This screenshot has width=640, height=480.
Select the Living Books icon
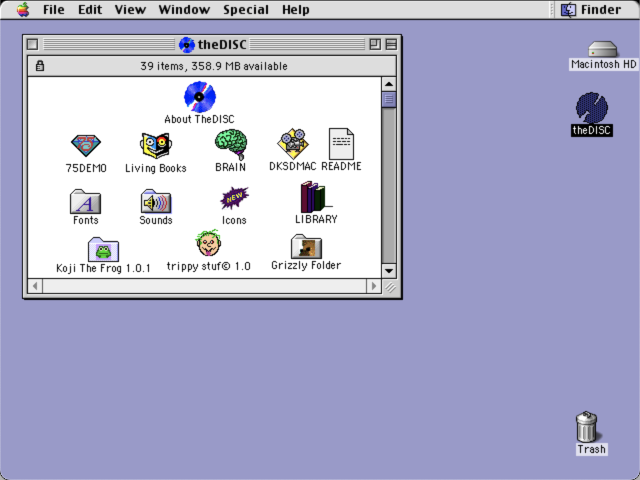point(156,146)
